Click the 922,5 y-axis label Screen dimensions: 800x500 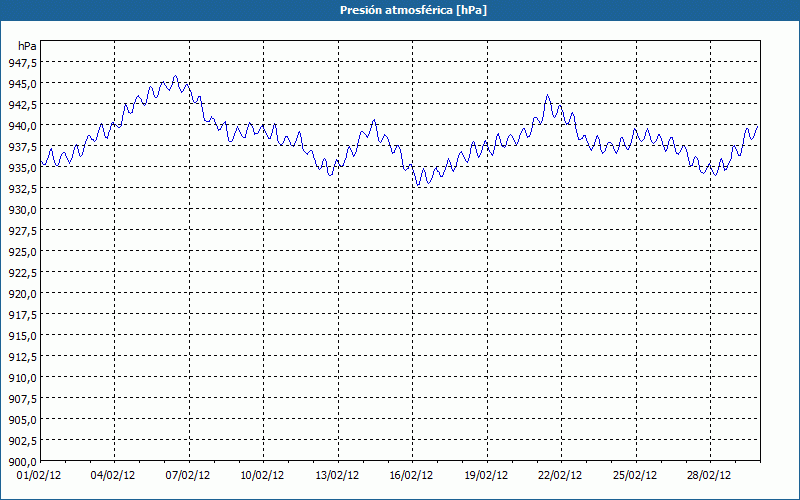[22, 272]
